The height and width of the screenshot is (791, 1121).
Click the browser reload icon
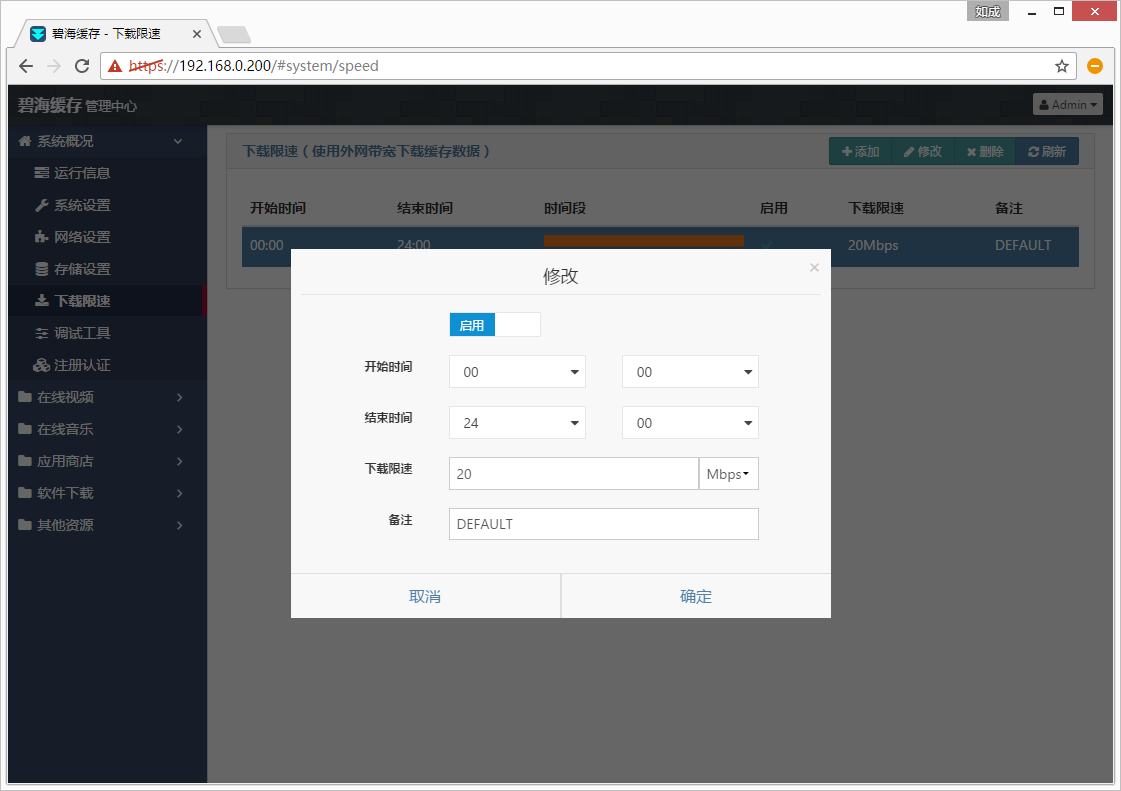pyautogui.click(x=82, y=66)
